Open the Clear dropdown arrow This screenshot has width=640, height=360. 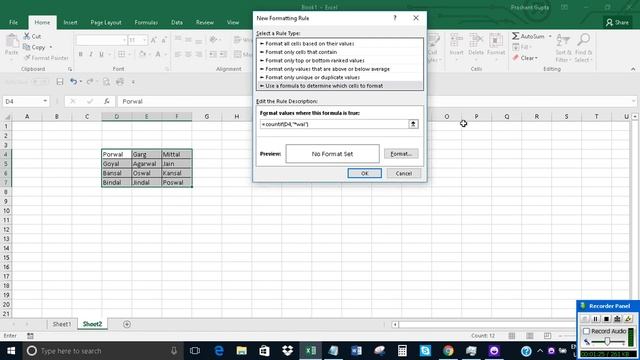[x=536, y=58]
